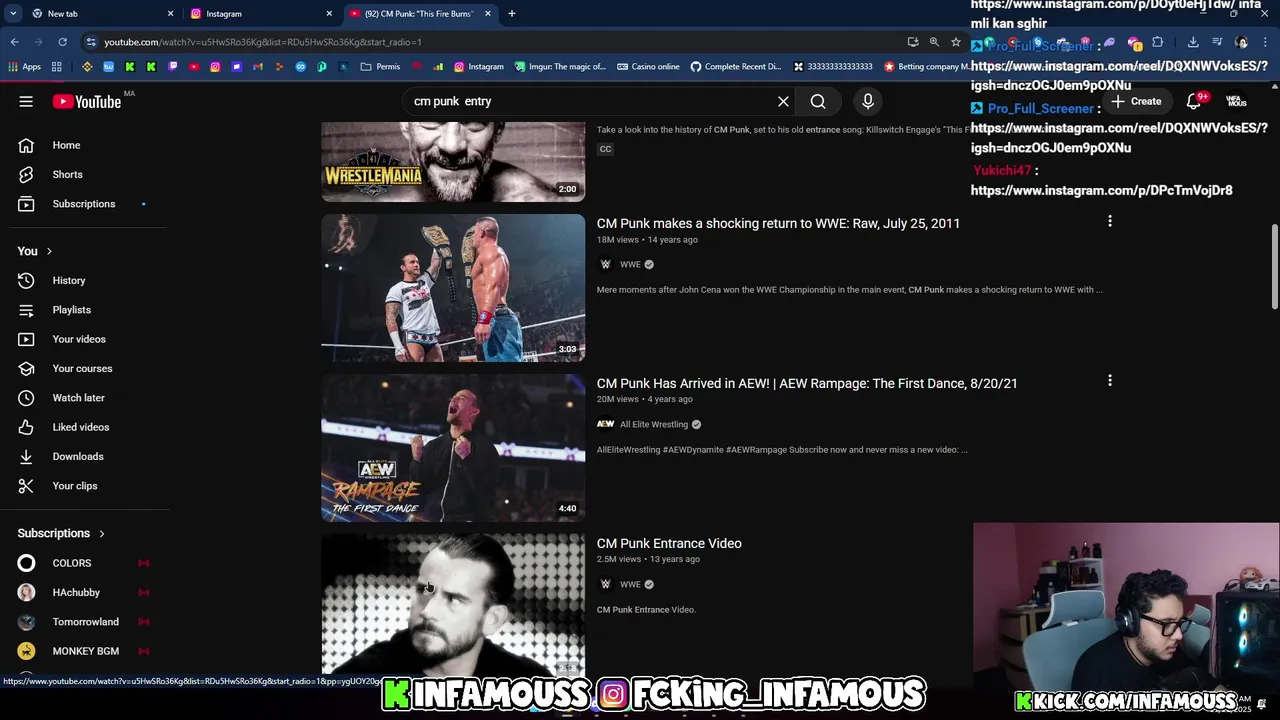Expand the Subscriptions section header

(x=61, y=533)
